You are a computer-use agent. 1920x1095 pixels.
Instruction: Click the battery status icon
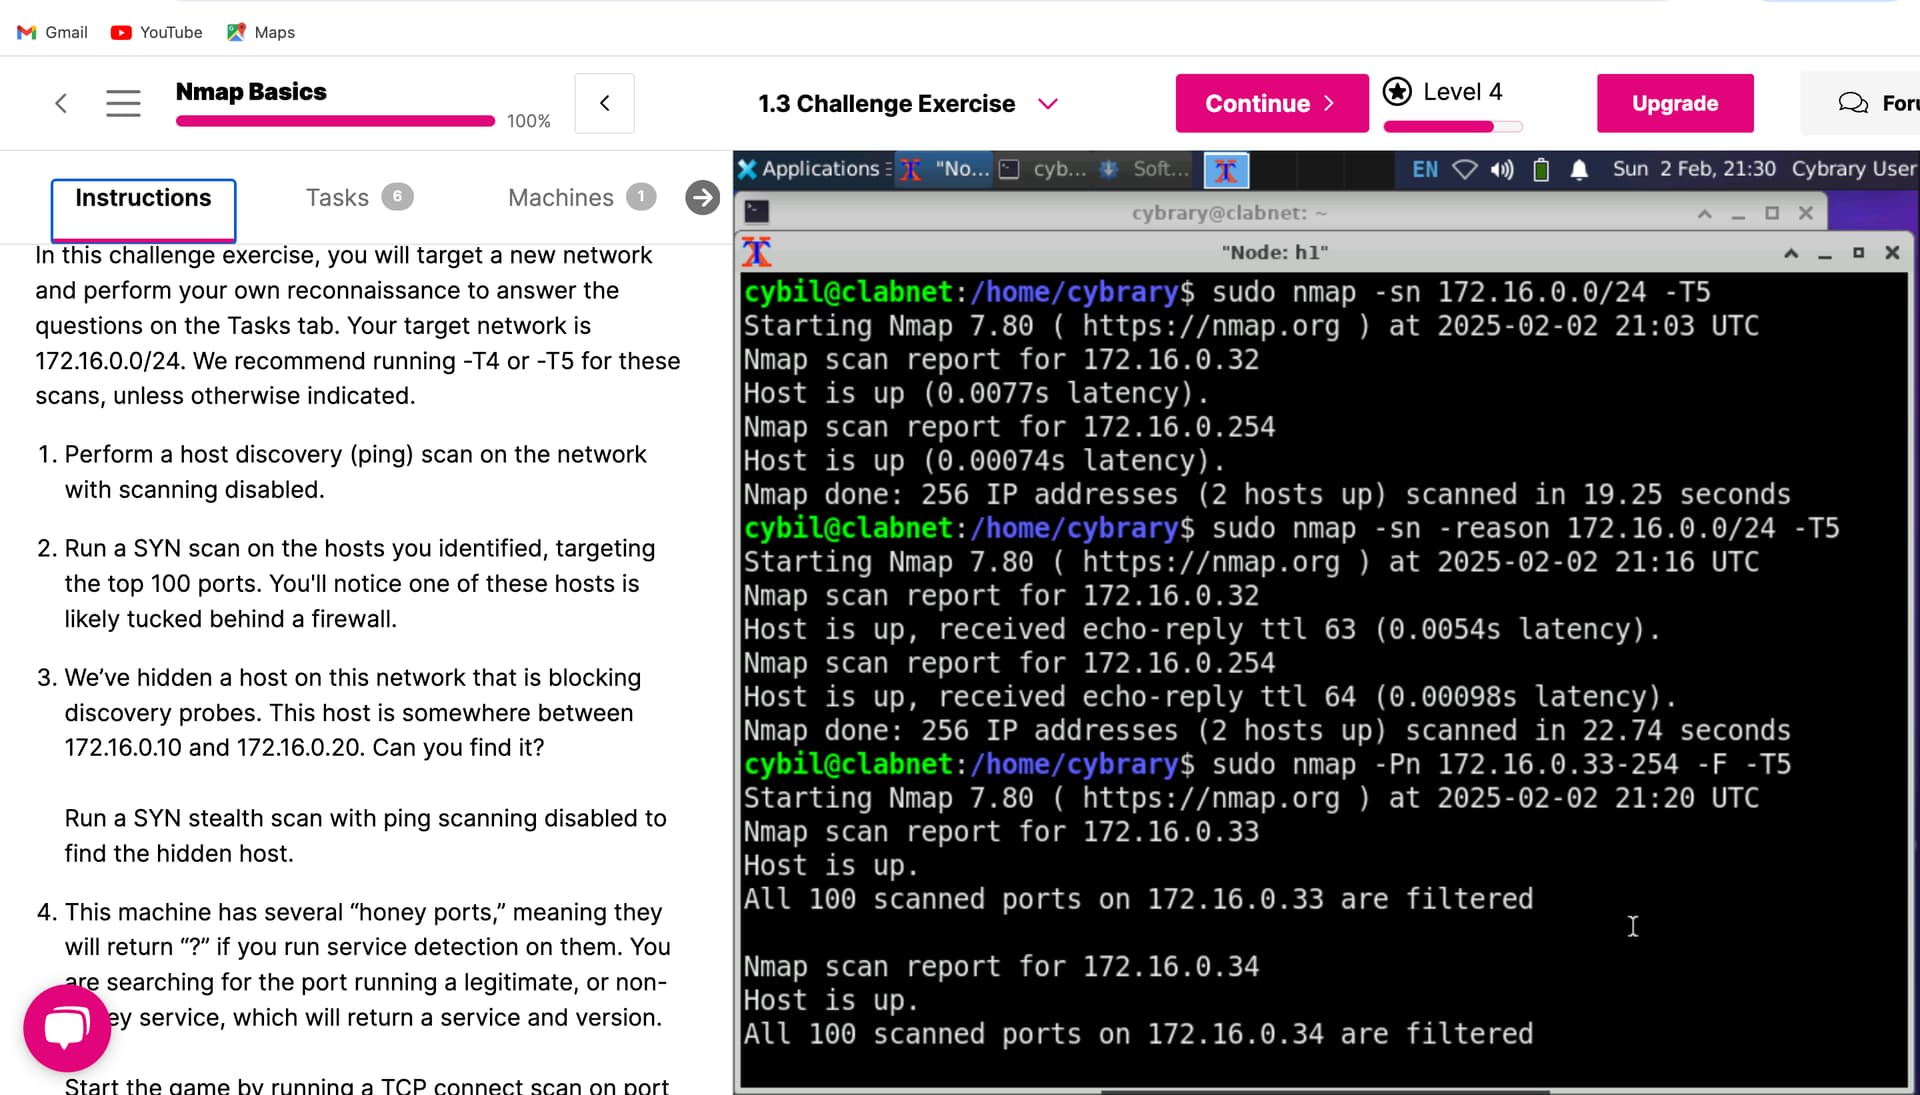coord(1541,170)
